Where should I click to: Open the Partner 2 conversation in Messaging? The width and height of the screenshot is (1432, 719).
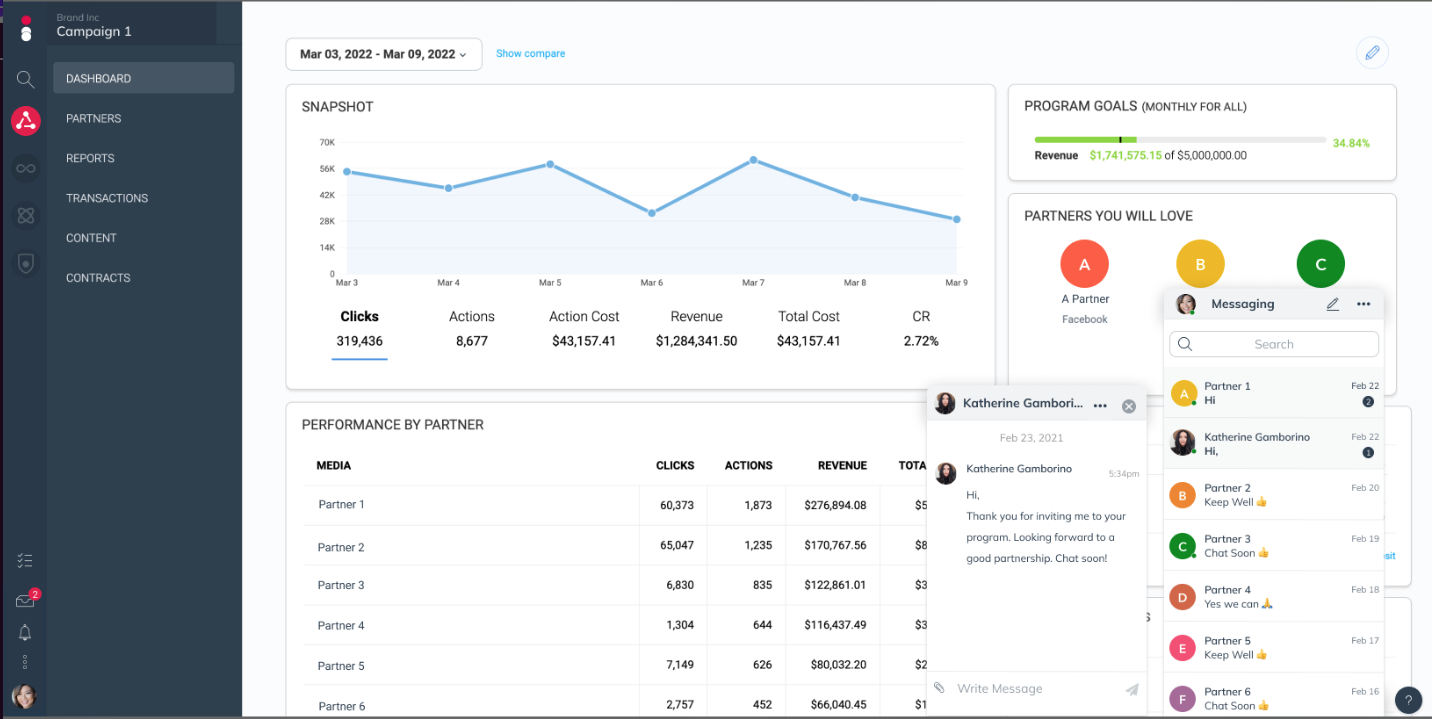[x=1274, y=494]
